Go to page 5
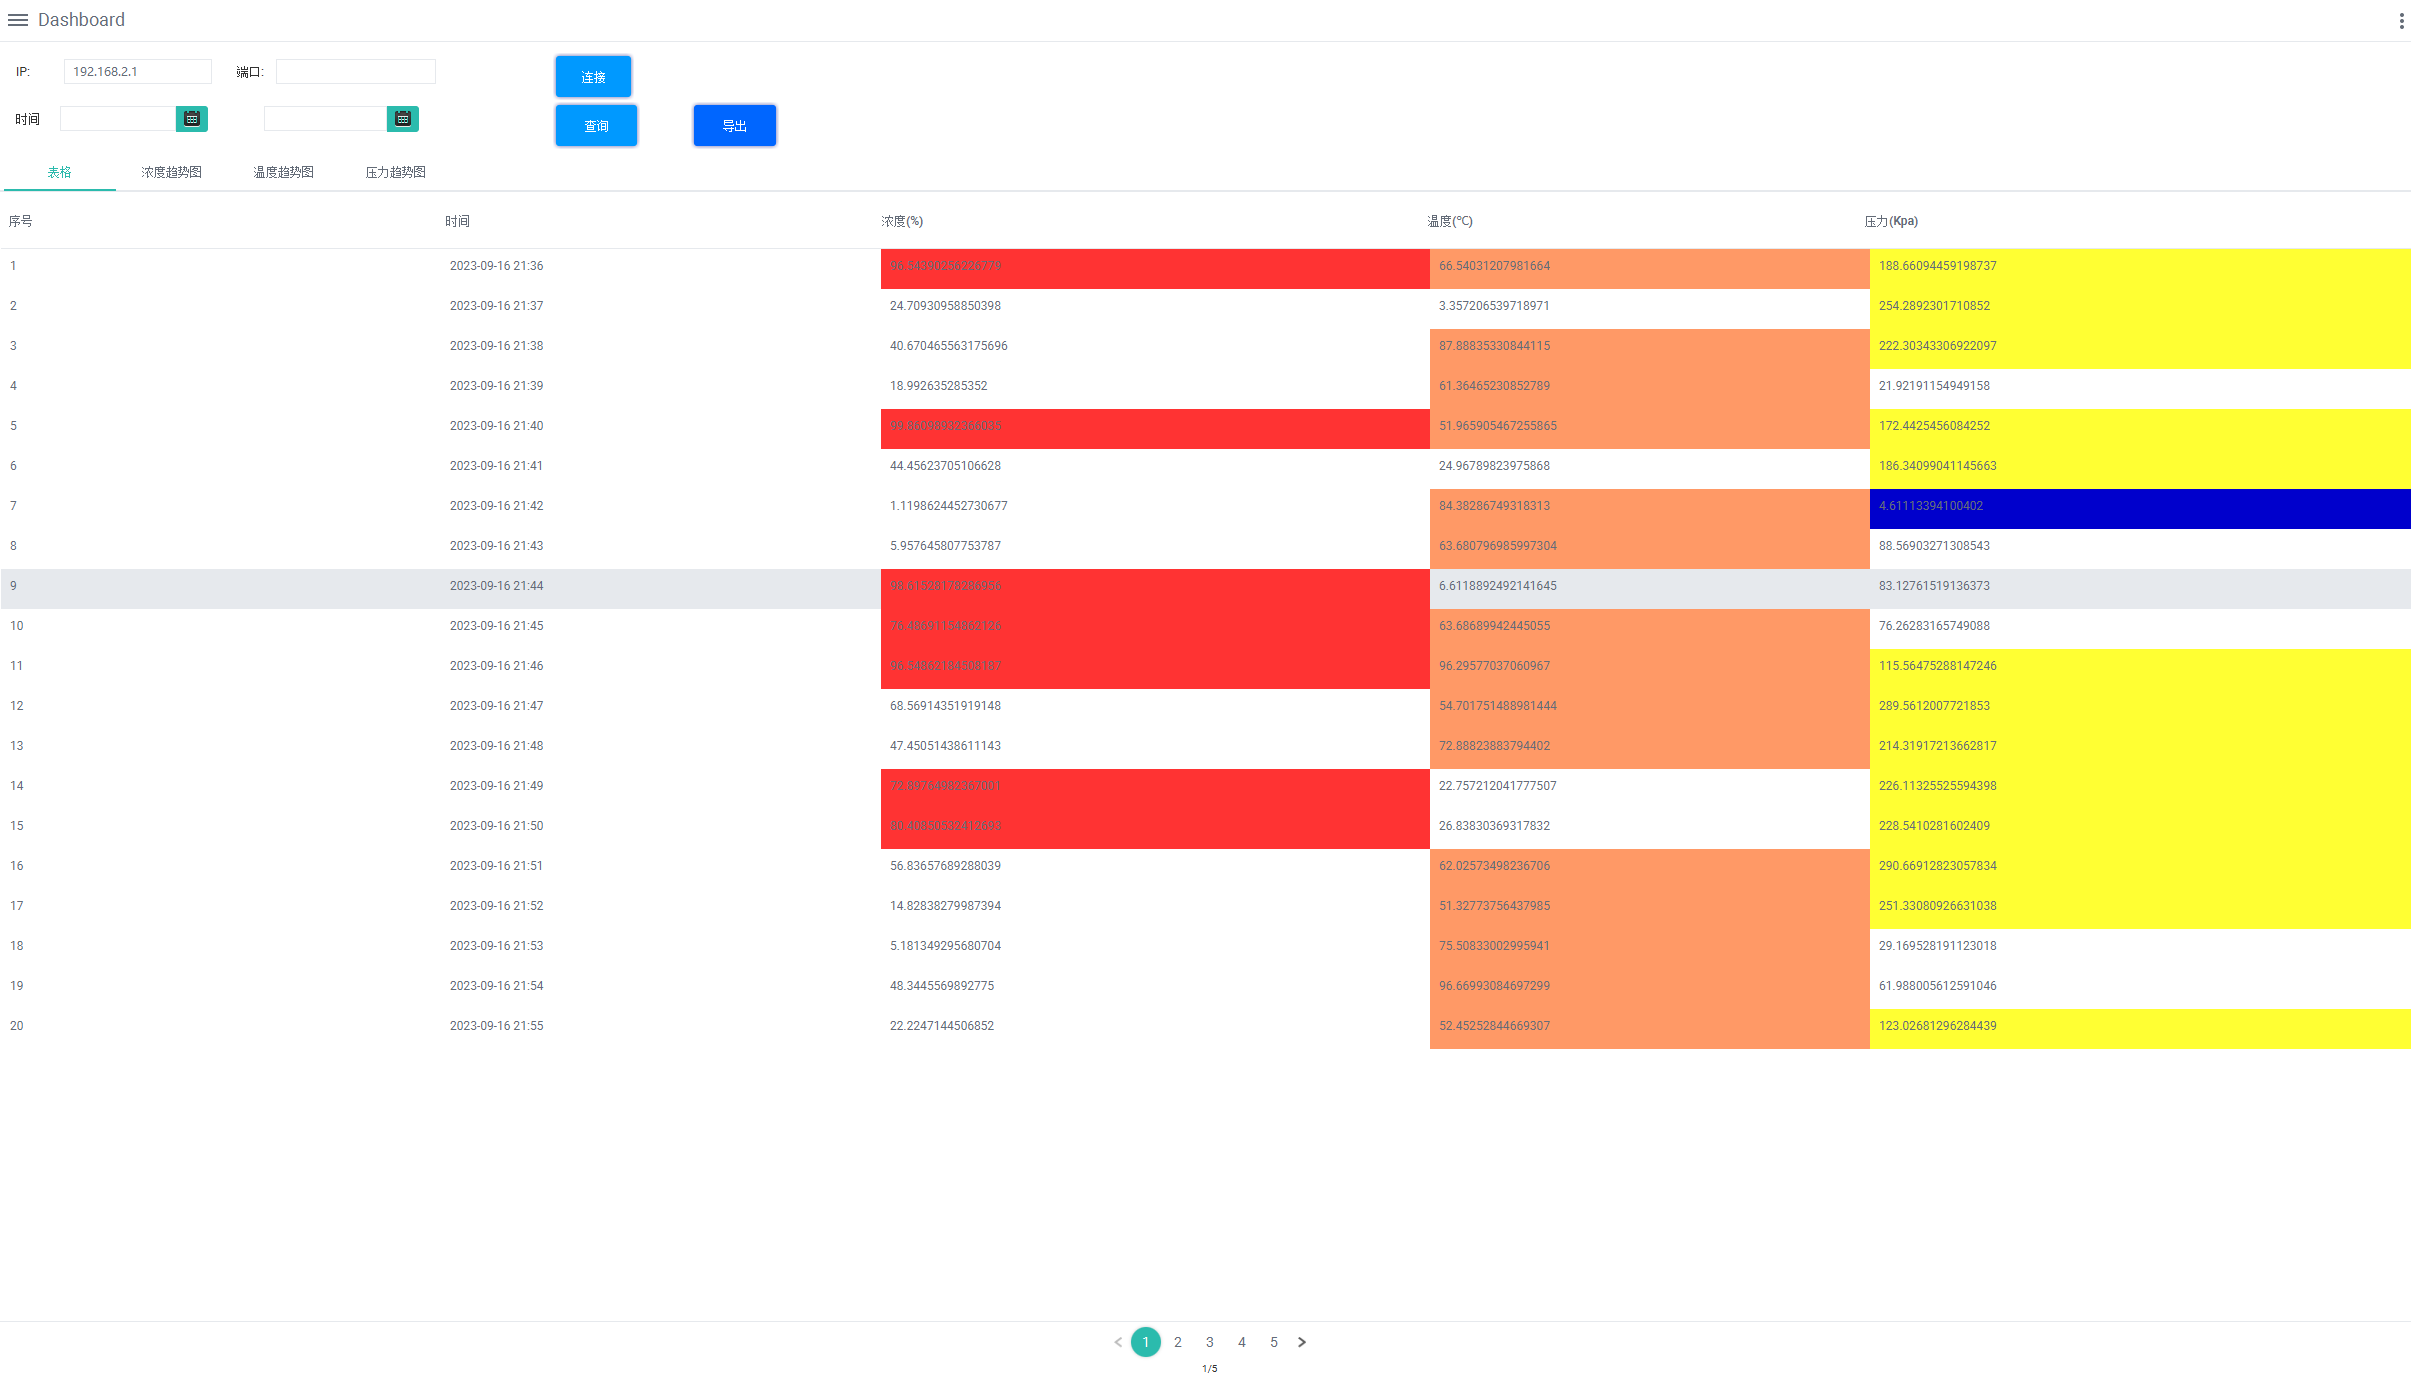 [x=1274, y=1342]
